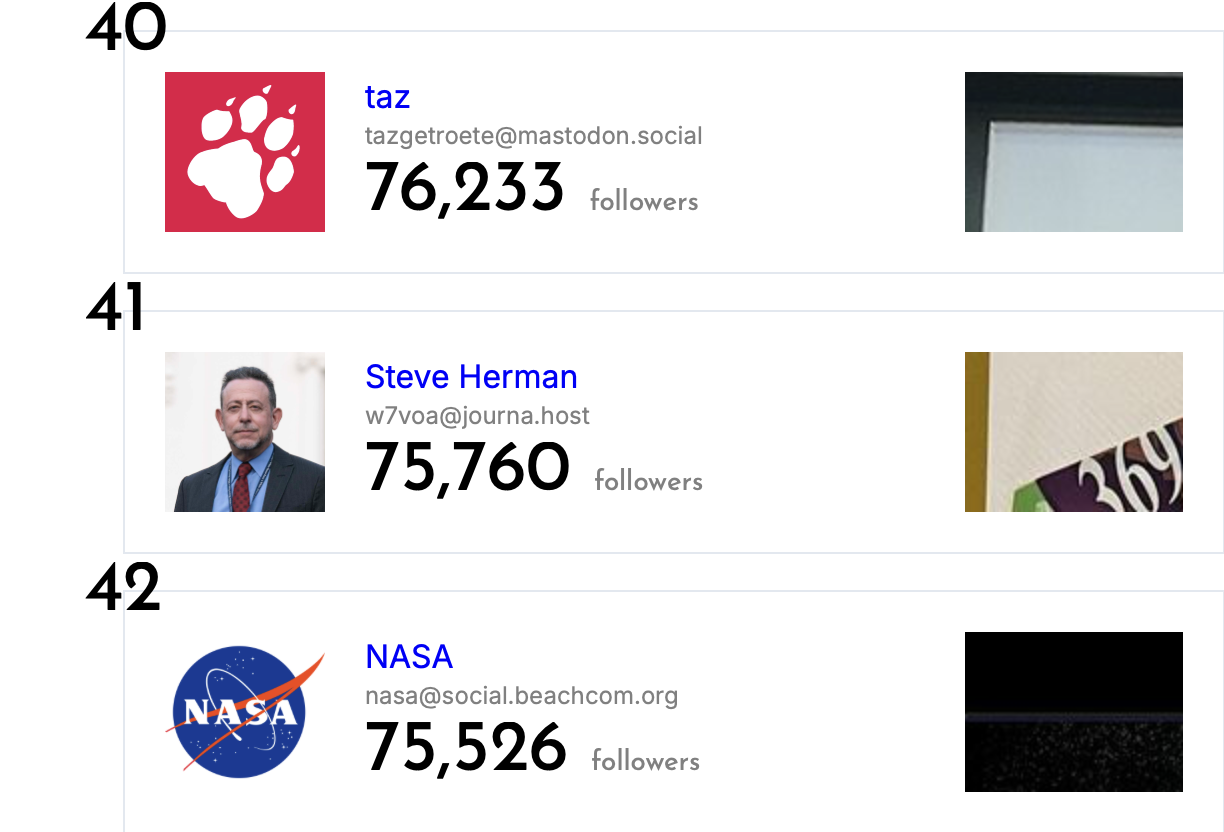Click the rank number 42
This screenshot has width=1224, height=832.
[x=123, y=590]
